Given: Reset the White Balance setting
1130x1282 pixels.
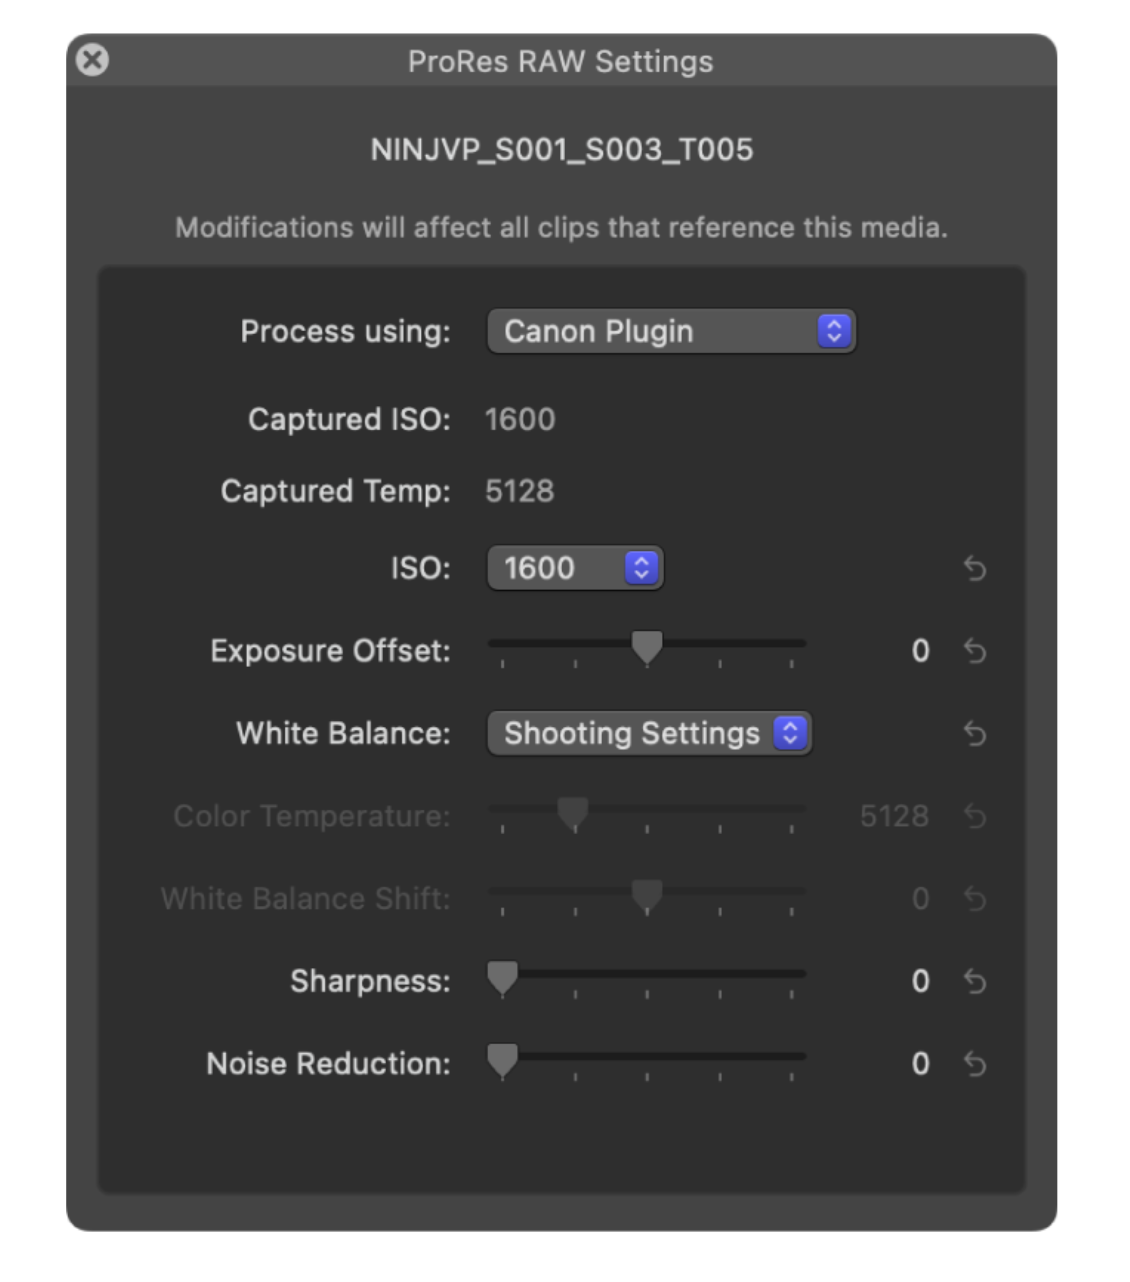Looking at the screenshot, I should click(977, 732).
